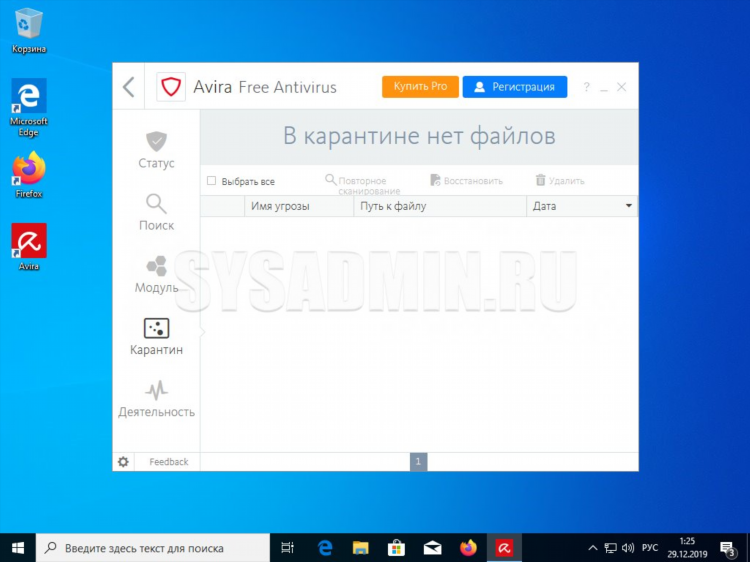This screenshot has height=562, width=750.
Task: Click the Регистрация button
Action: [515, 87]
